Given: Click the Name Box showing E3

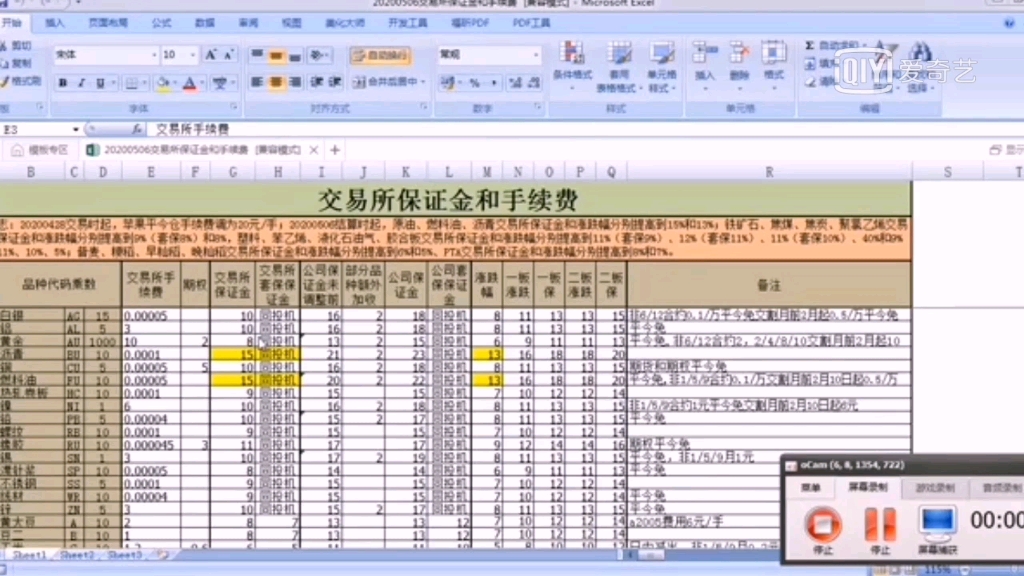Looking at the screenshot, I should point(40,129).
